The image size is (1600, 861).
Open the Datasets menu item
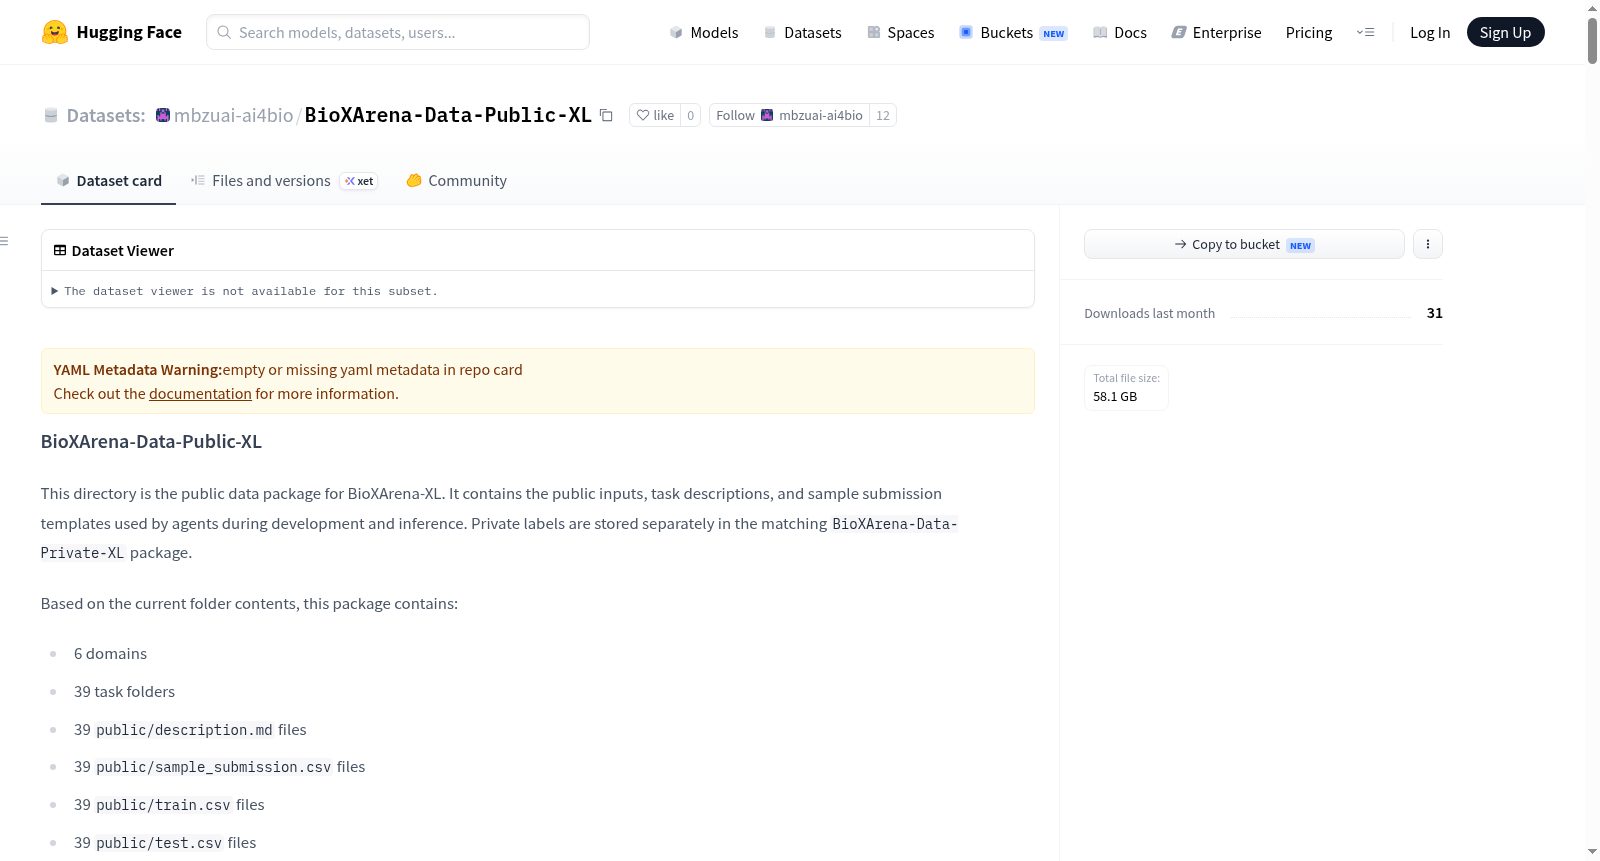803,32
